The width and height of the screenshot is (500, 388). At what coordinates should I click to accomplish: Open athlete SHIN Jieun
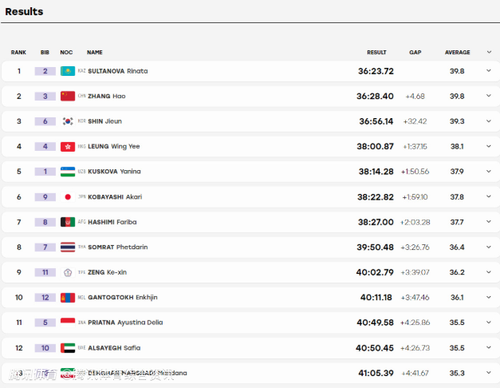coord(105,121)
